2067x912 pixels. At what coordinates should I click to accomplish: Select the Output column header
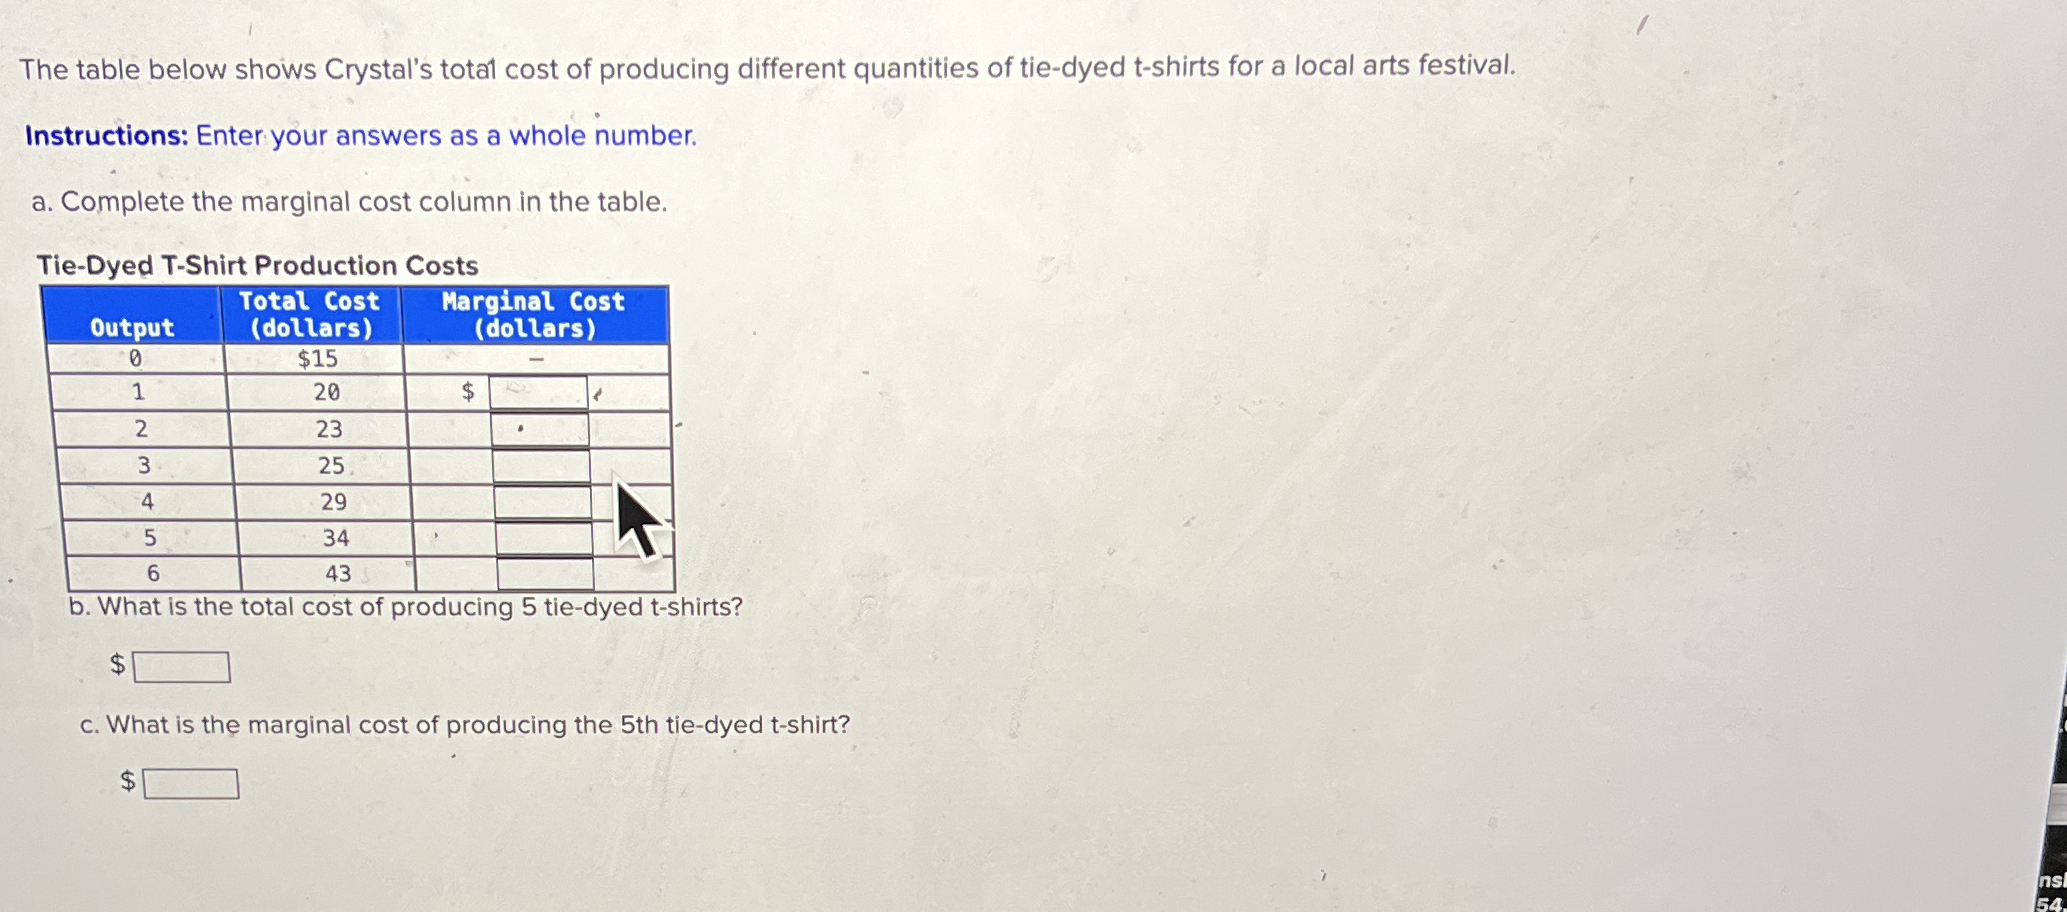(x=131, y=325)
